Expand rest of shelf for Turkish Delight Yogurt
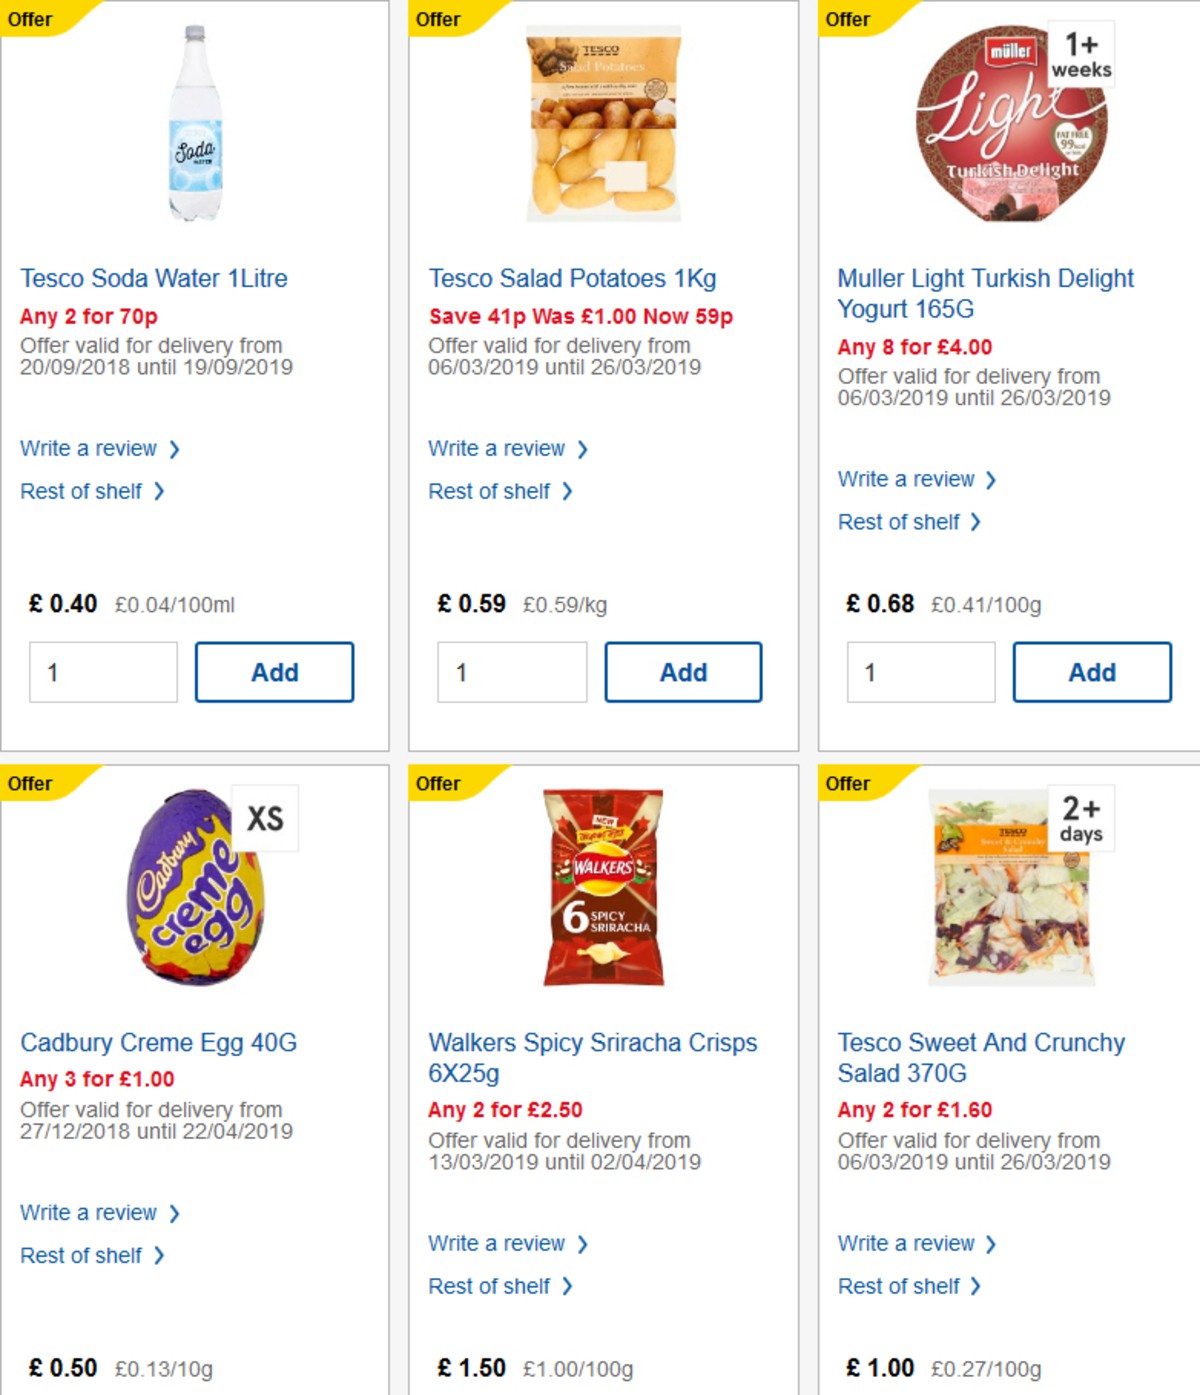1200x1395 pixels. click(x=900, y=521)
